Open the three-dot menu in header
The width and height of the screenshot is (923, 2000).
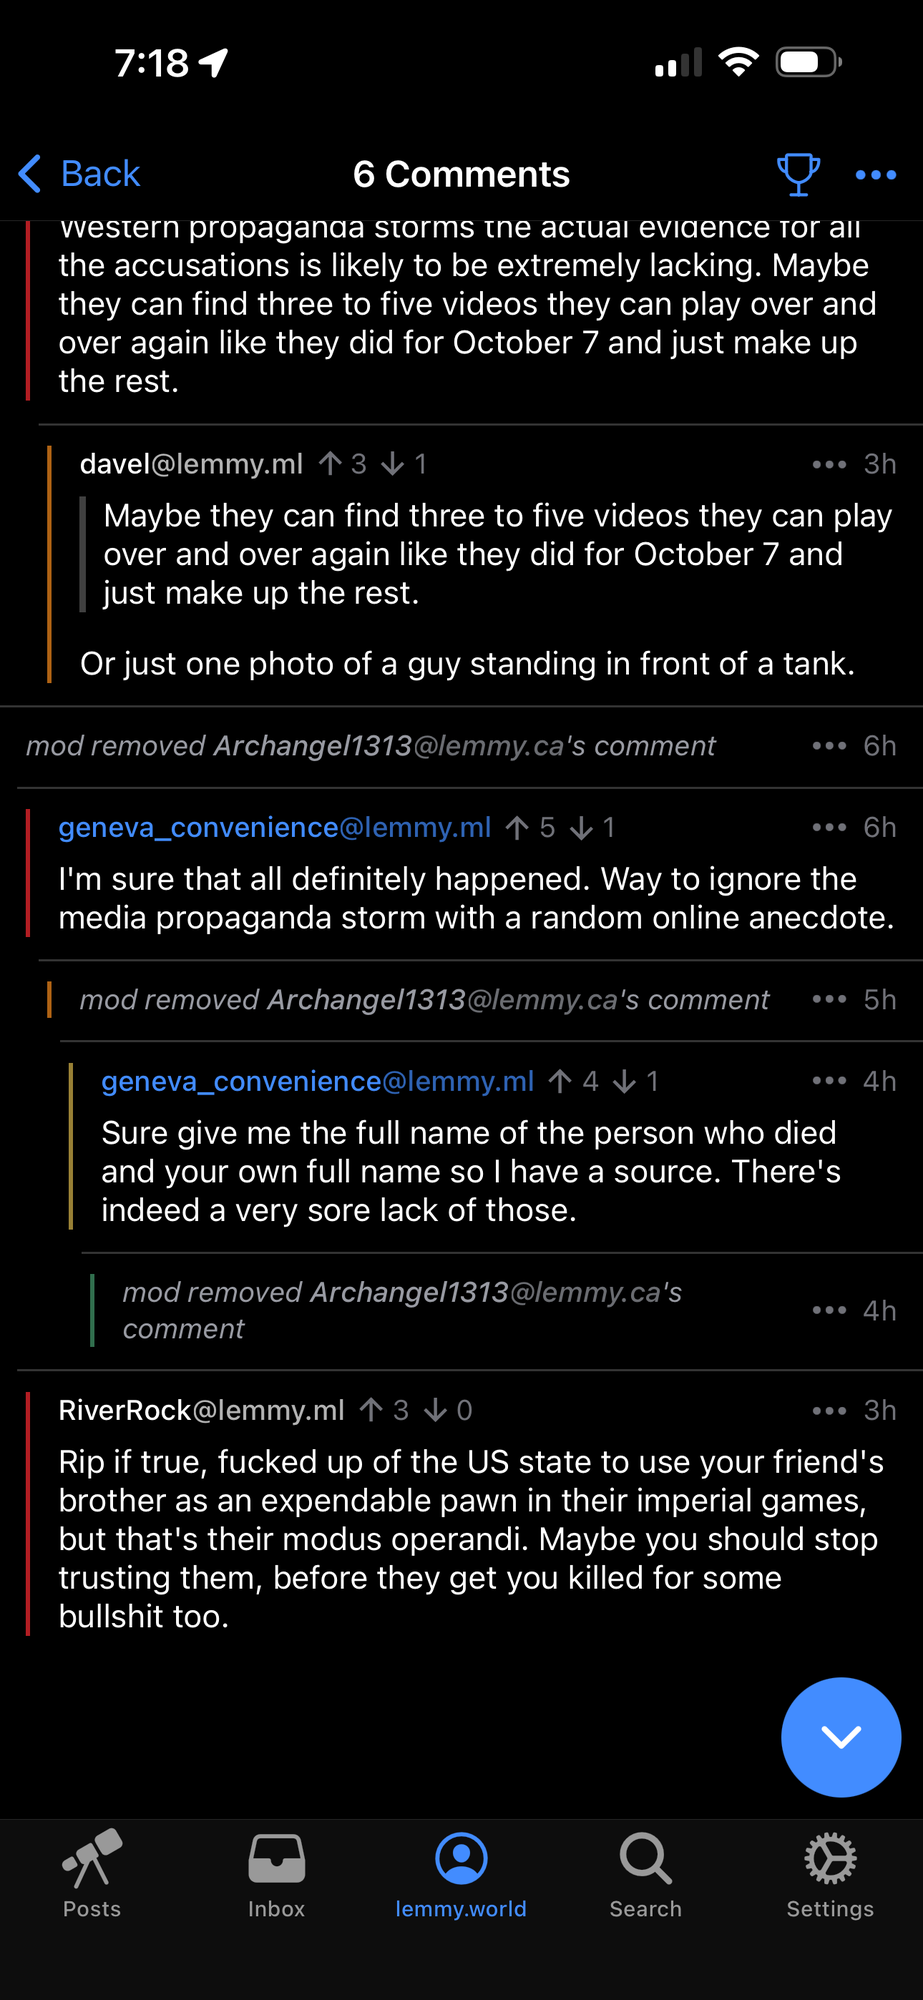tap(876, 175)
